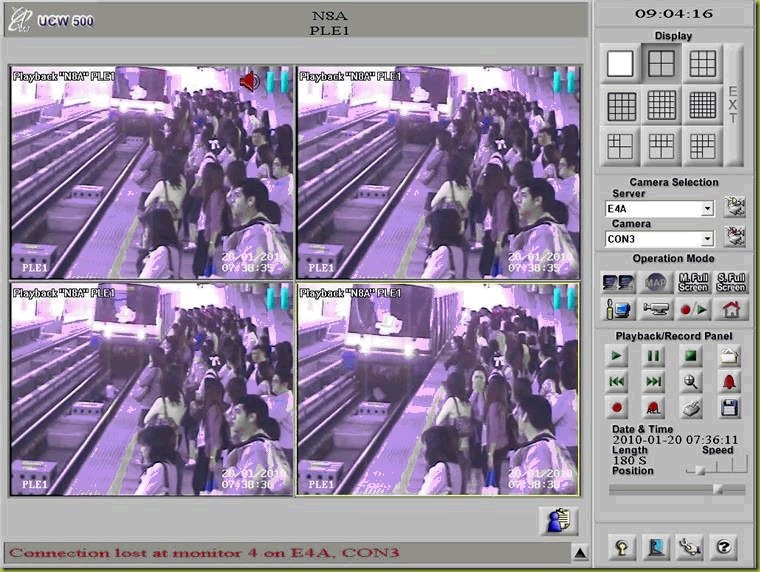
Task: Select the 3x3 nine-view display layout
Action: [702, 64]
